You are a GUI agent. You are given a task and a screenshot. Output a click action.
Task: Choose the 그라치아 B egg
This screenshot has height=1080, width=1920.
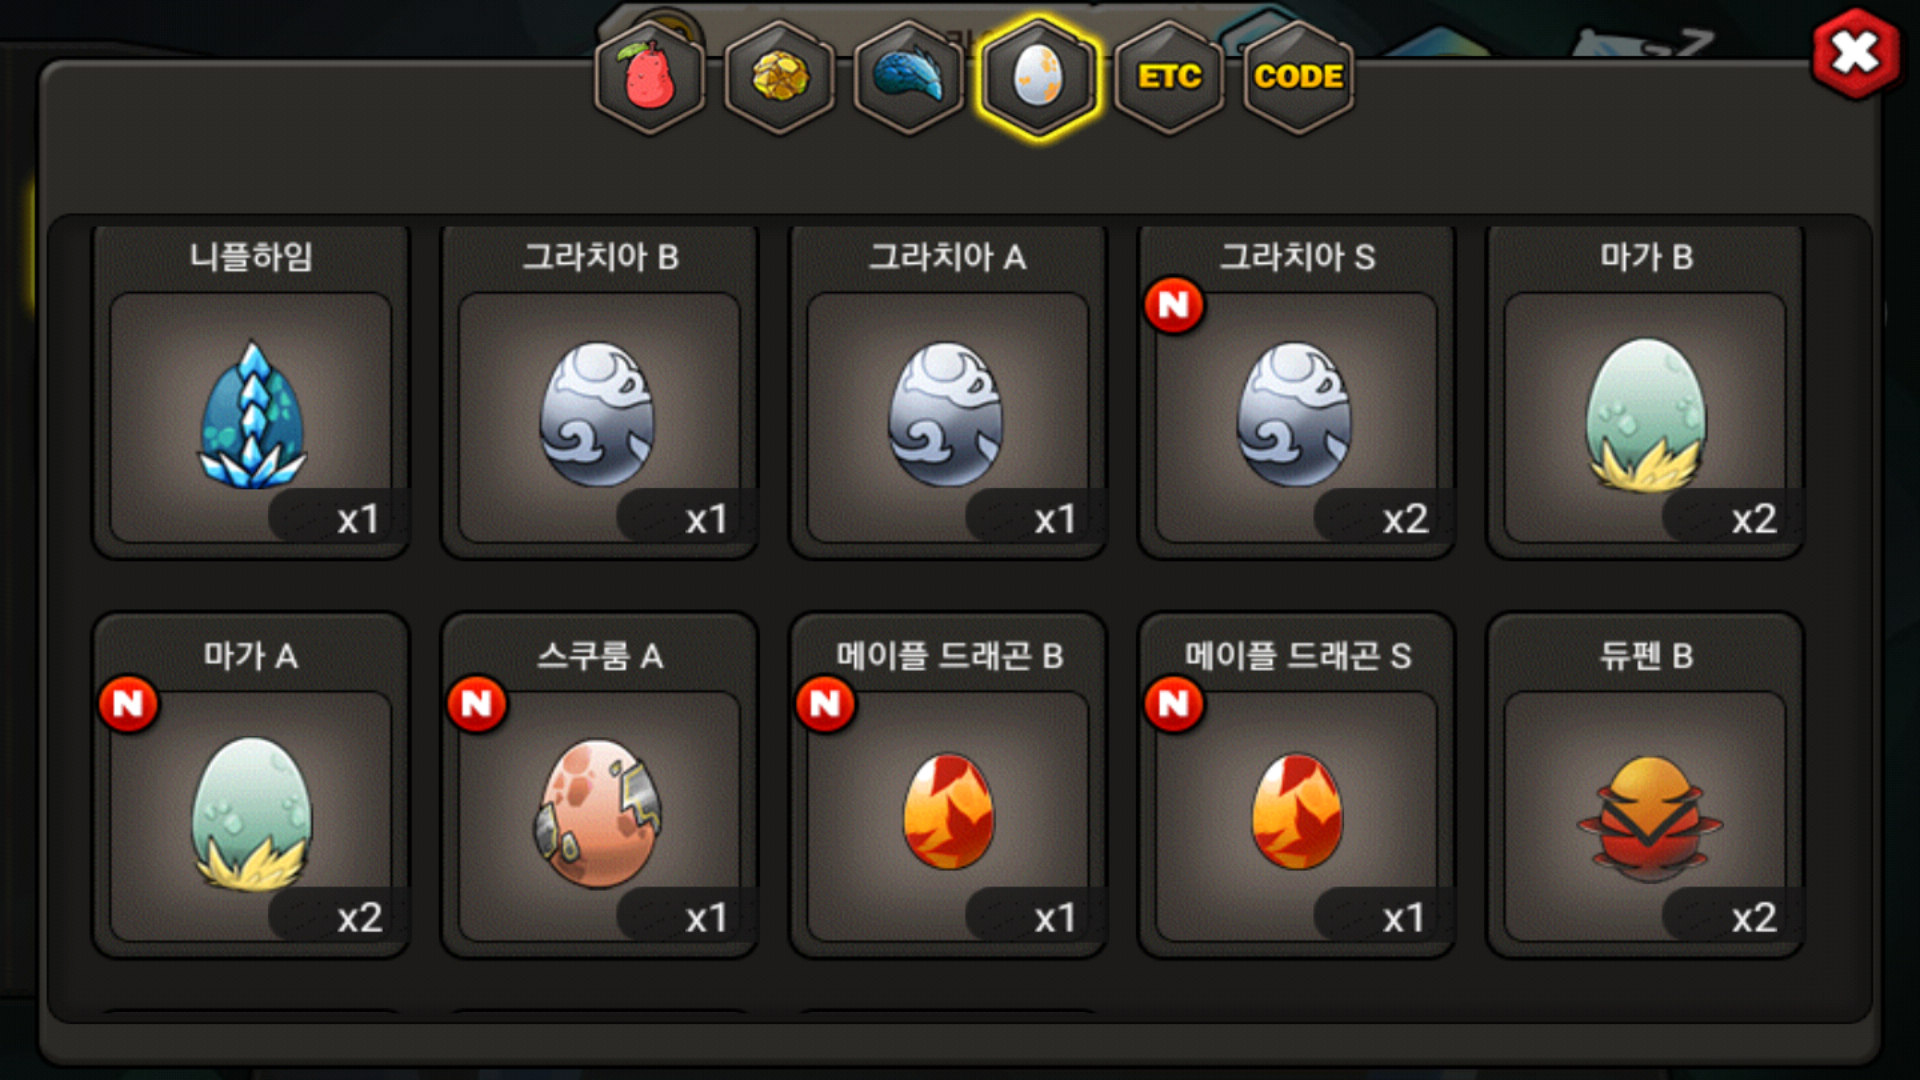599,390
